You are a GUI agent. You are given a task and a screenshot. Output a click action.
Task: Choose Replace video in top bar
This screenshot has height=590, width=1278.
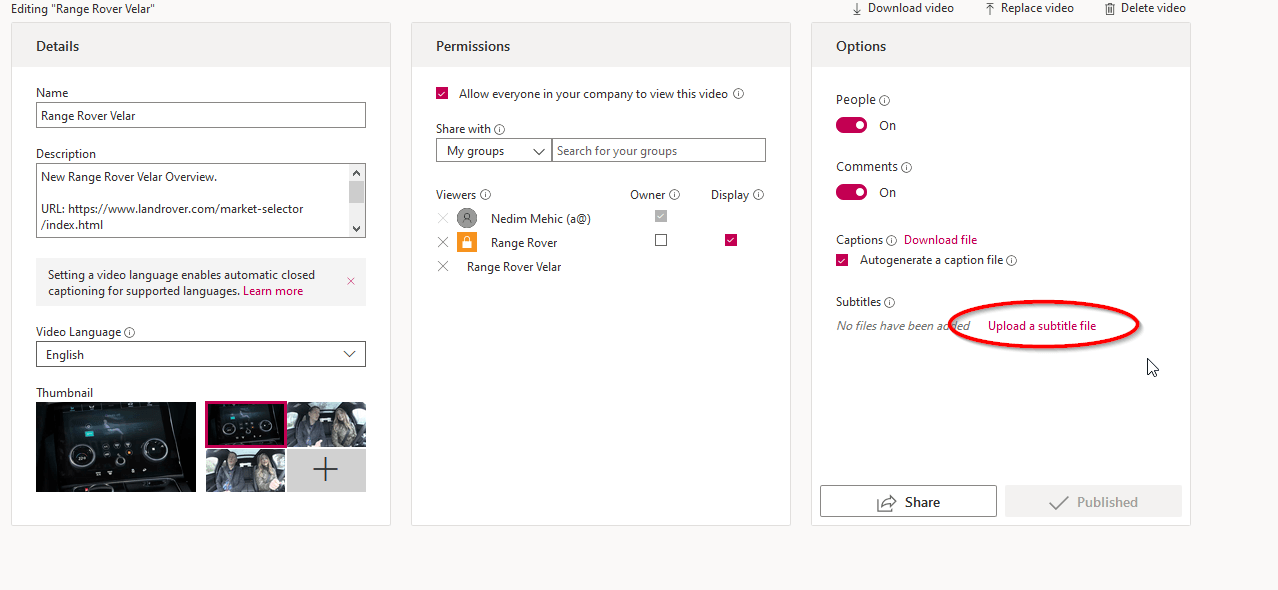pyautogui.click(x=1029, y=8)
